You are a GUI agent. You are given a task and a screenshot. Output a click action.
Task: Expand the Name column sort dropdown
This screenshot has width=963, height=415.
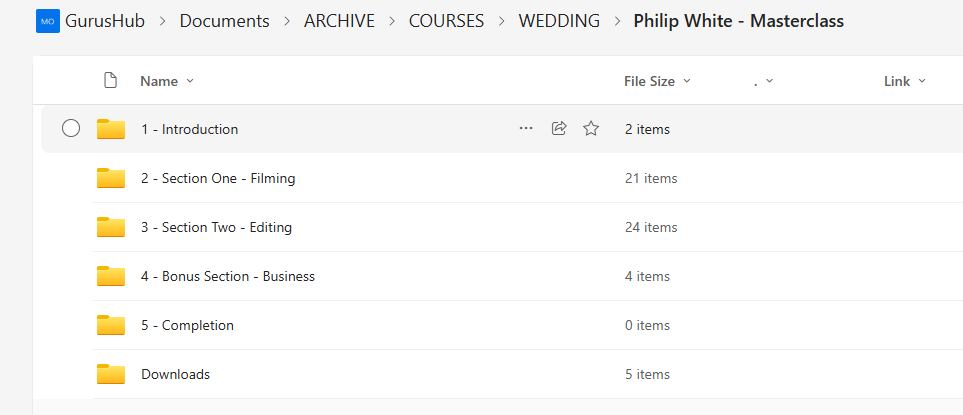pos(190,81)
